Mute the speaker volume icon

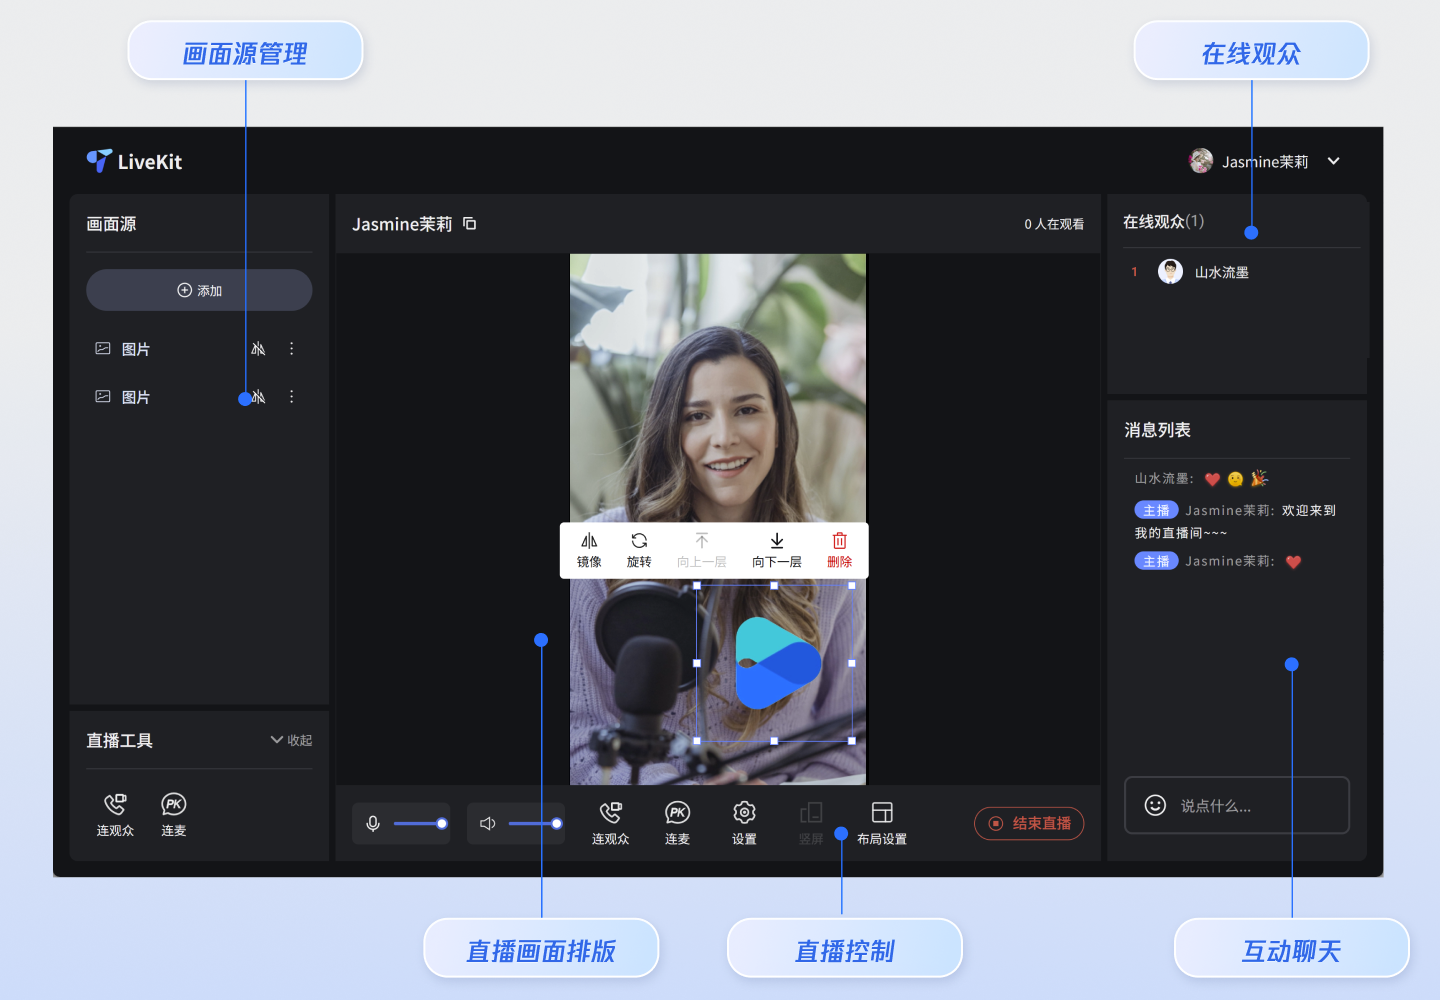point(488,824)
